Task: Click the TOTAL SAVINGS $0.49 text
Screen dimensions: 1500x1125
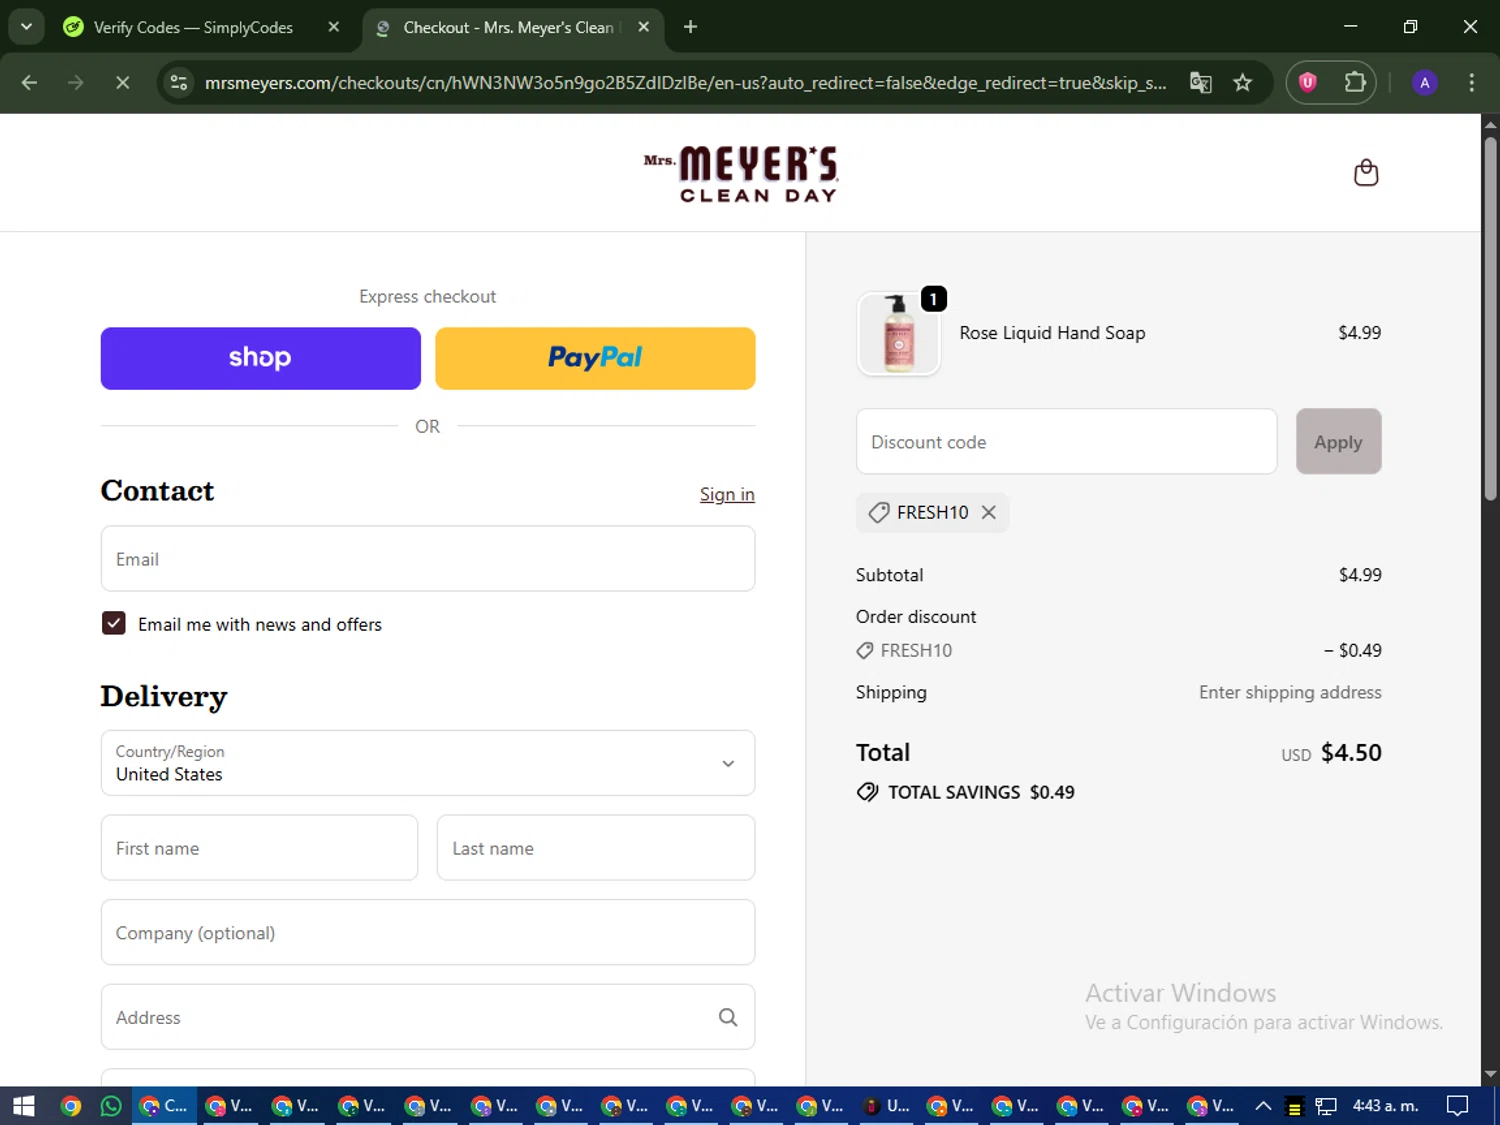Action: point(981,792)
